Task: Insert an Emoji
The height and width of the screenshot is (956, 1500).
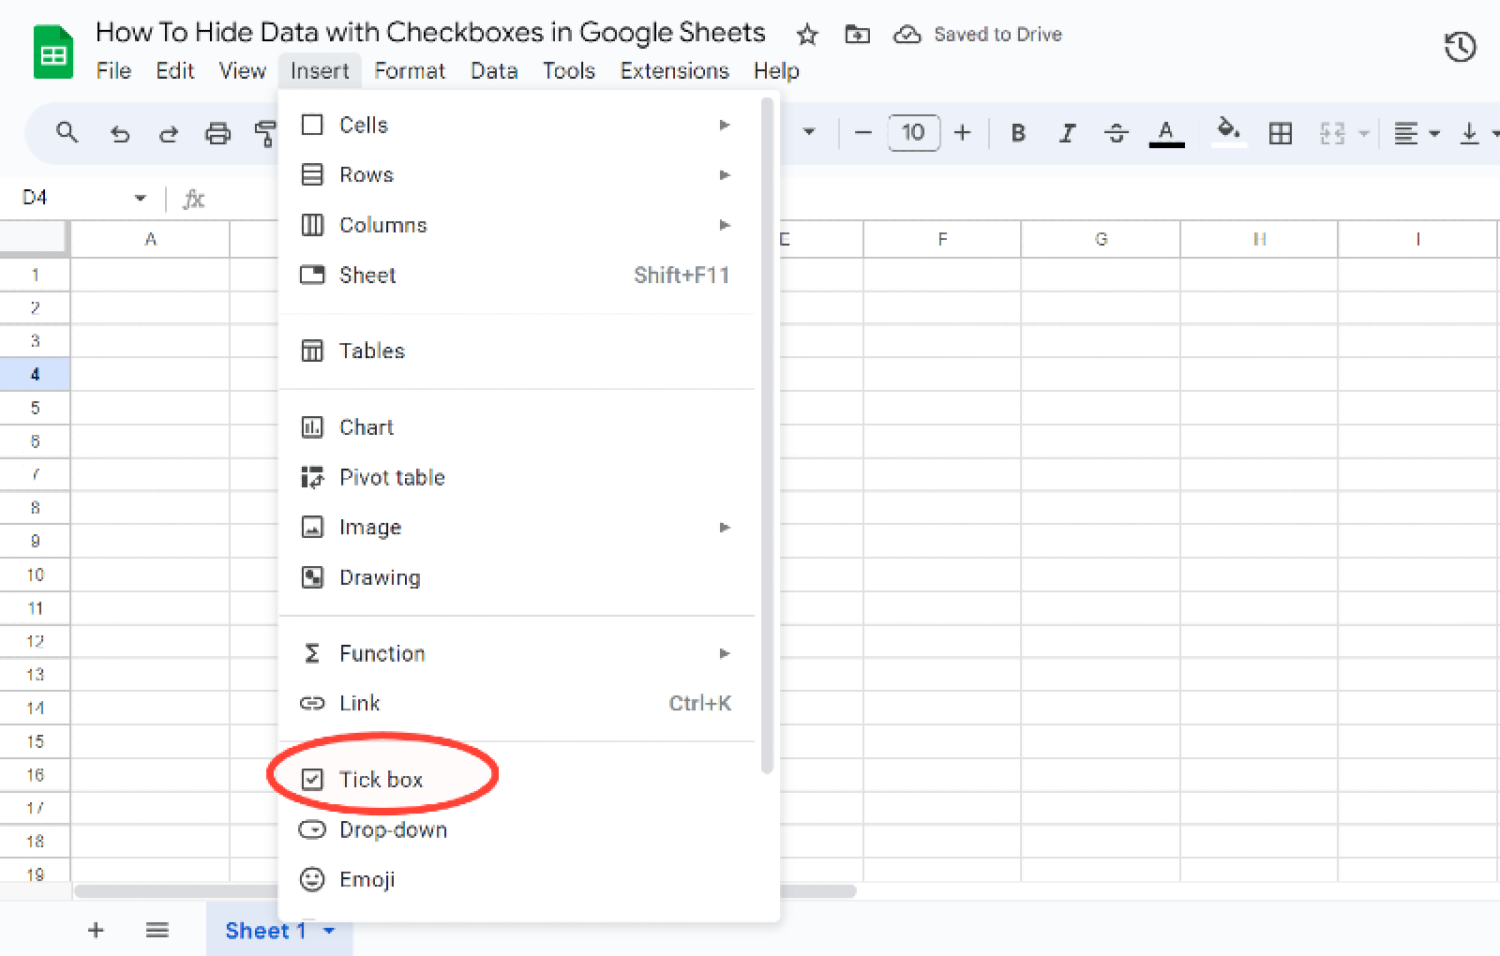Action: [516, 879]
